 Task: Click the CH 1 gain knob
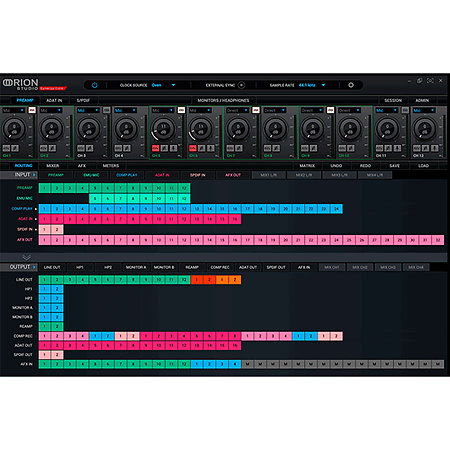point(14,129)
